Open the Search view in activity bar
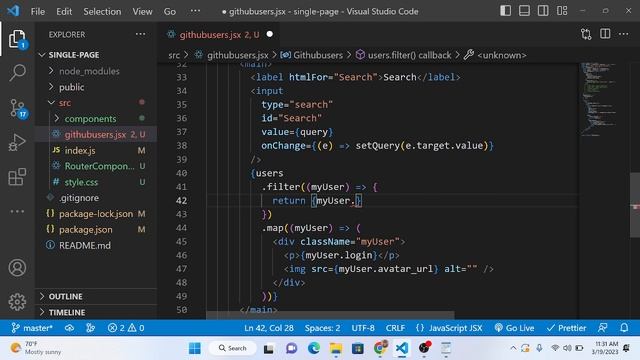 point(17,73)
